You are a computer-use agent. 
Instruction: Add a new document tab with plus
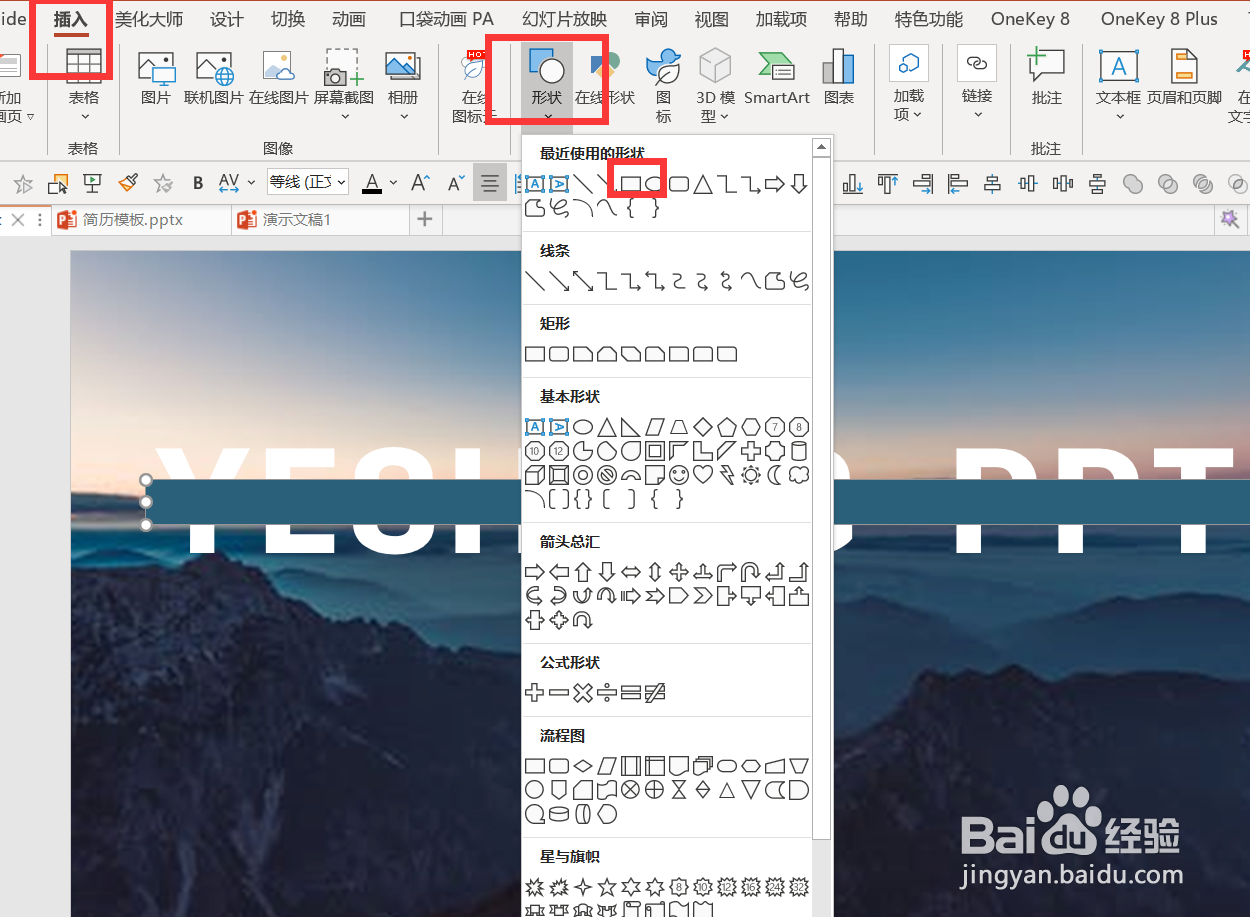pyautogui.click(x=425, y=219)
